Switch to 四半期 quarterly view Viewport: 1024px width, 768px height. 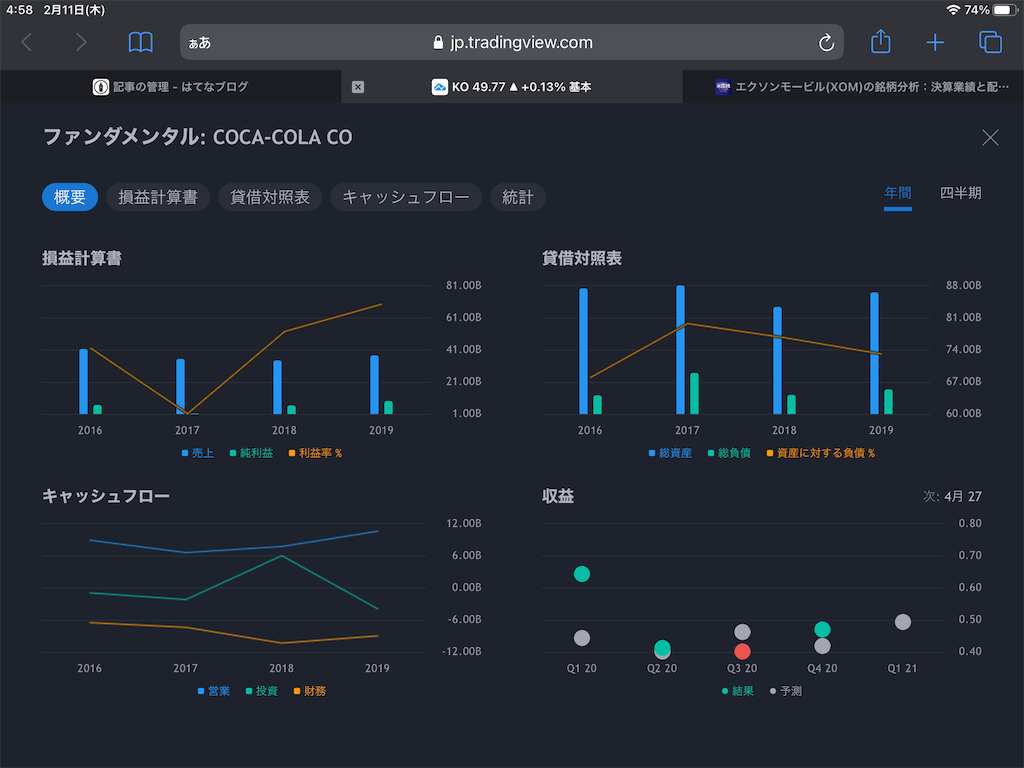tap(960, 193)
